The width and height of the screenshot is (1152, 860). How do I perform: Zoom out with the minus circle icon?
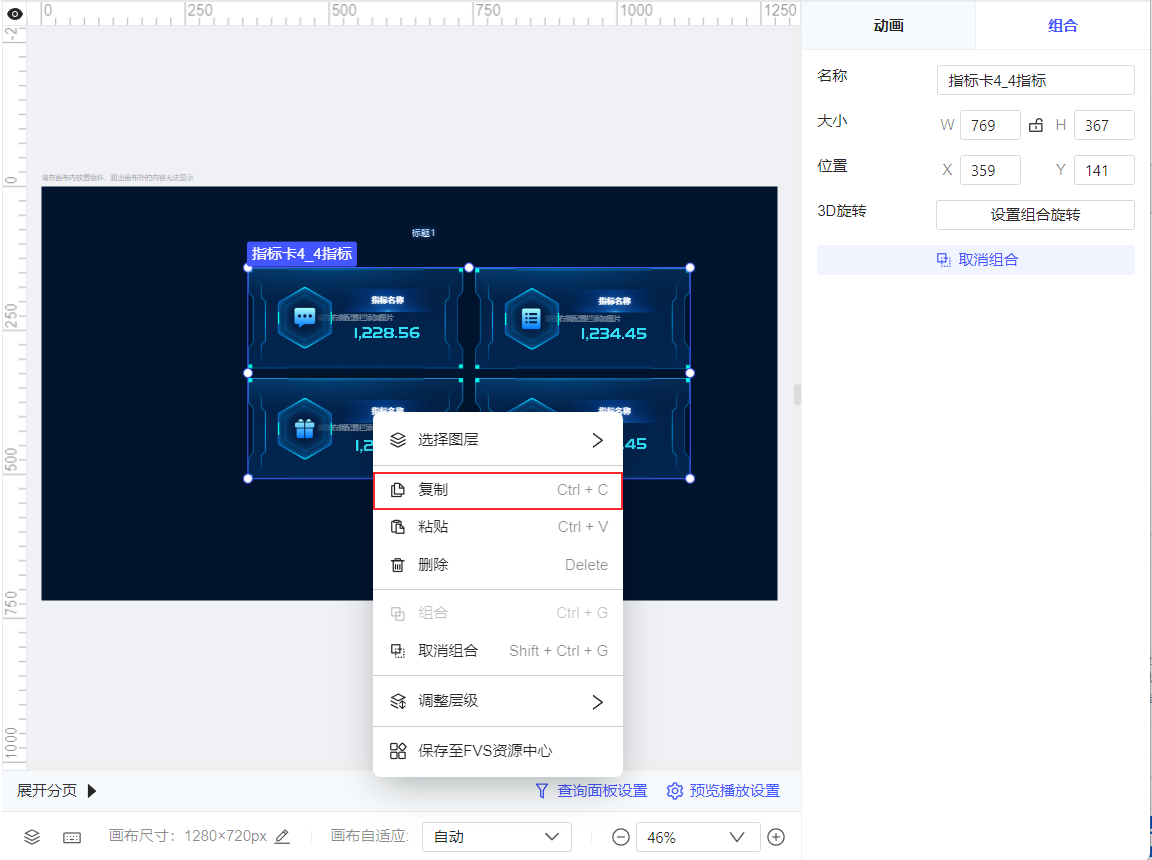pyautogui.click(x=621, y=836)
